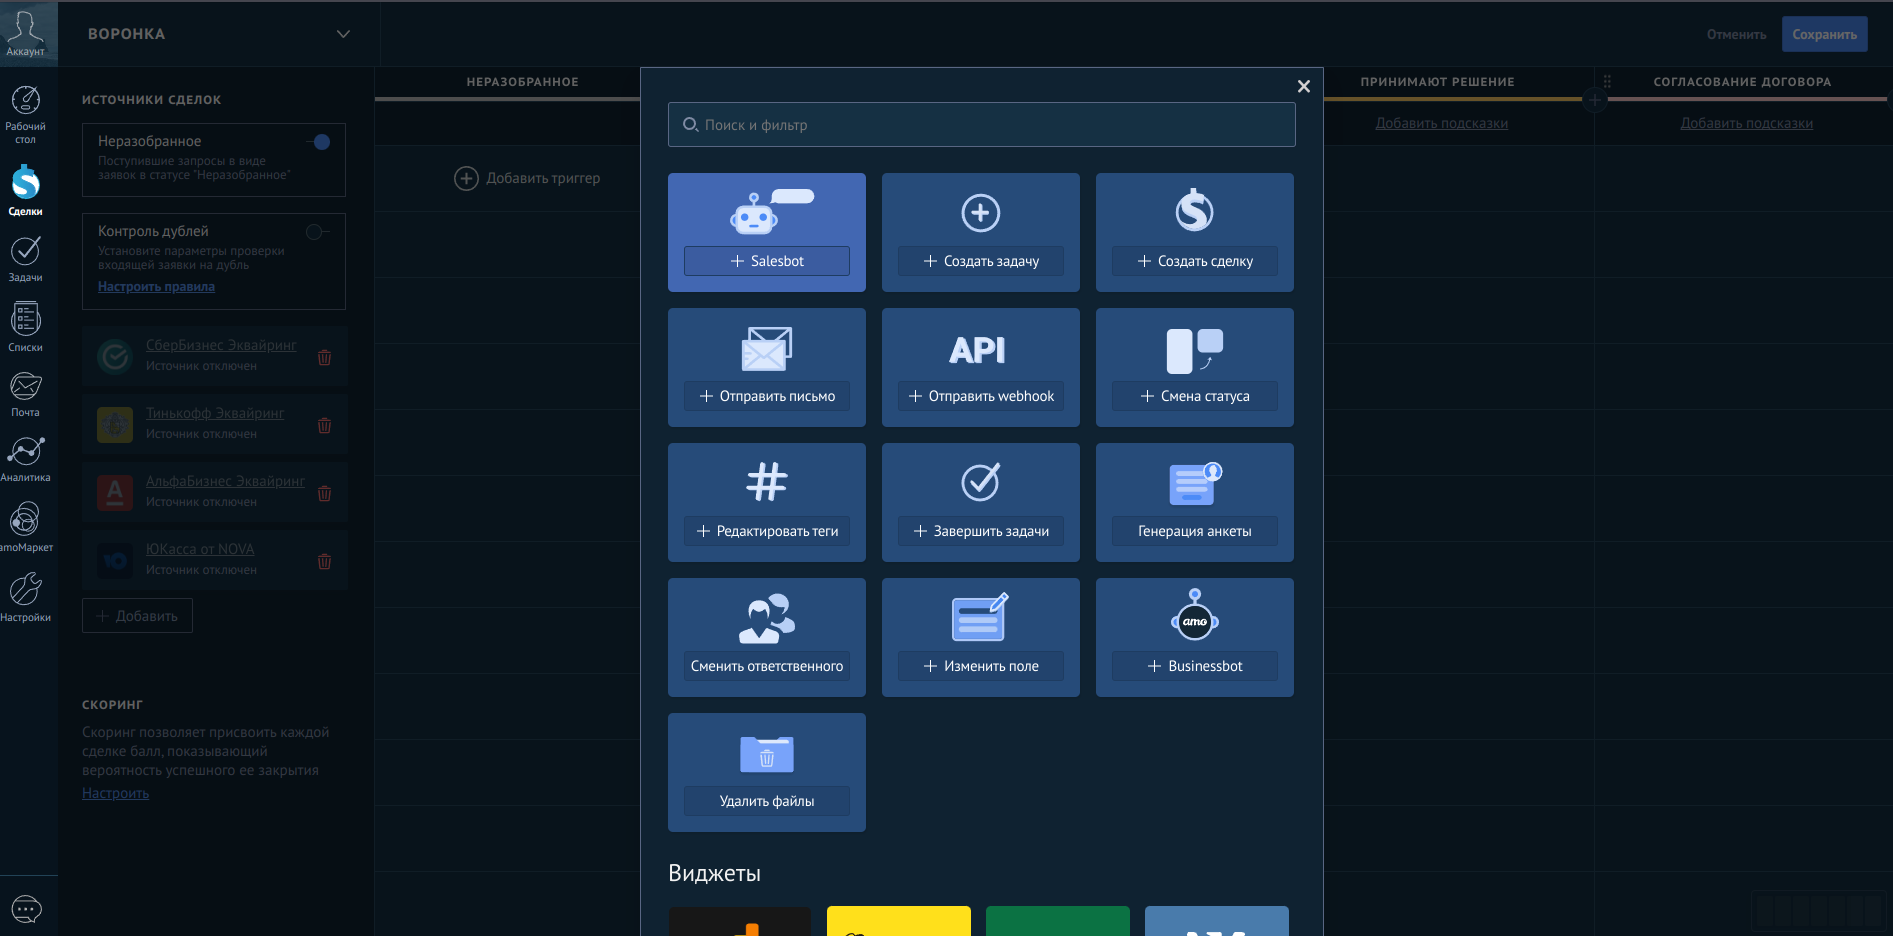Click the Сохранить button
The width and height of the screenshot is (1893, 936).
[x=1823, y=34]
